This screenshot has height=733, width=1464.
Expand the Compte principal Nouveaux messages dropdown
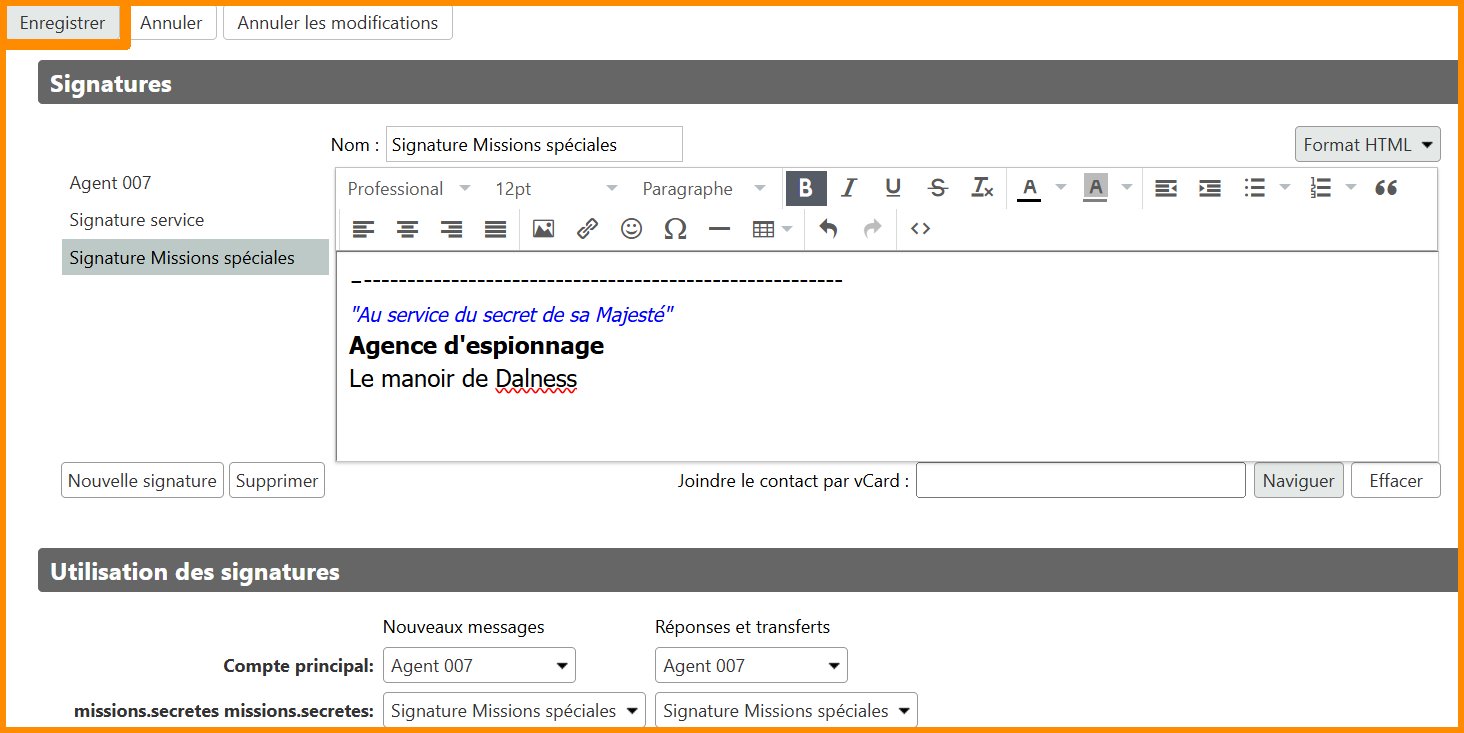pos(479,666)
